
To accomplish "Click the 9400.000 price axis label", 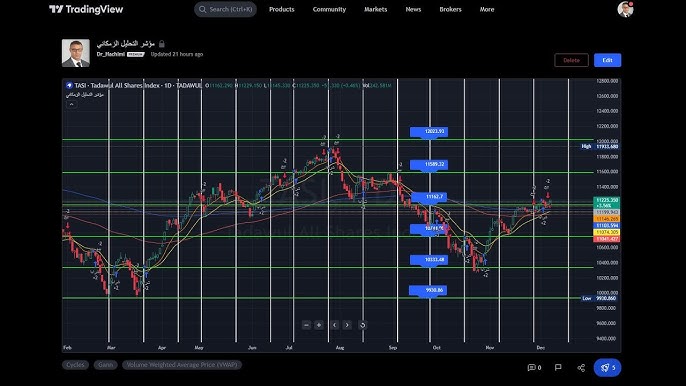I will coord(607,338).
